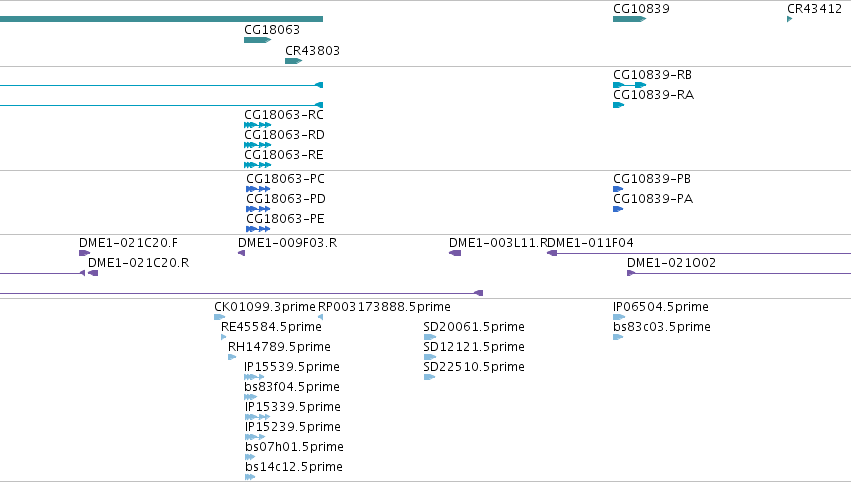The height and width of the screenshot is (482, 851).
Task: Click the DME1-021O02 label text
Action: point(671,263)
